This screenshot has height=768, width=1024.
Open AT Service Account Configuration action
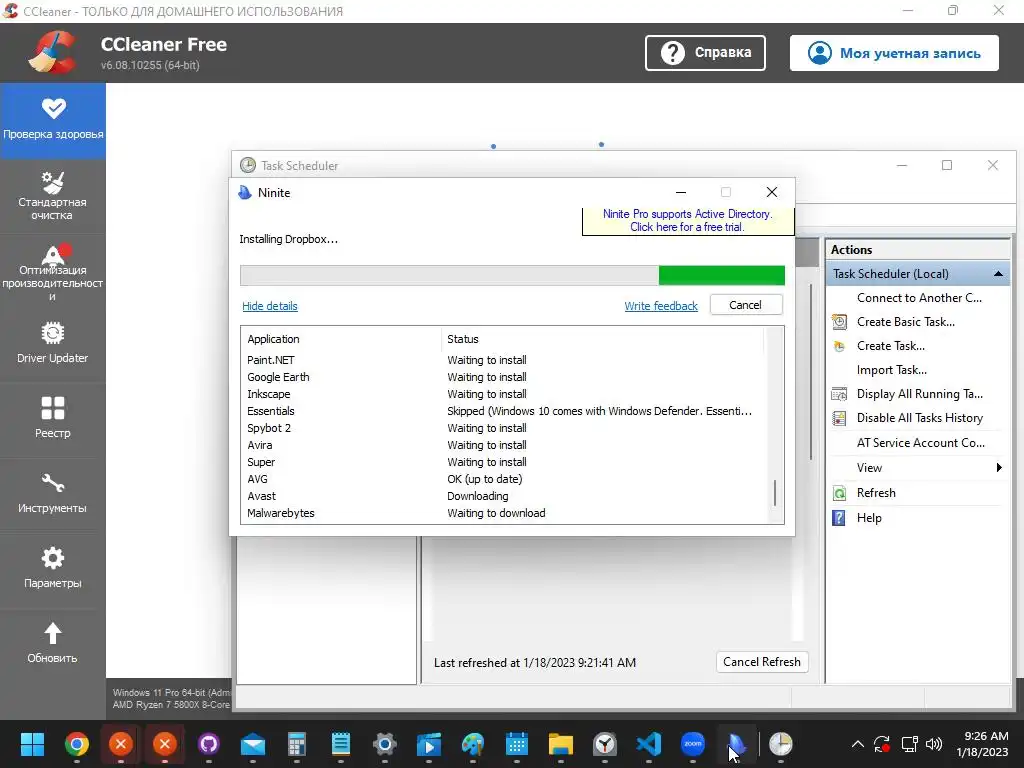[x=920, y=443]
